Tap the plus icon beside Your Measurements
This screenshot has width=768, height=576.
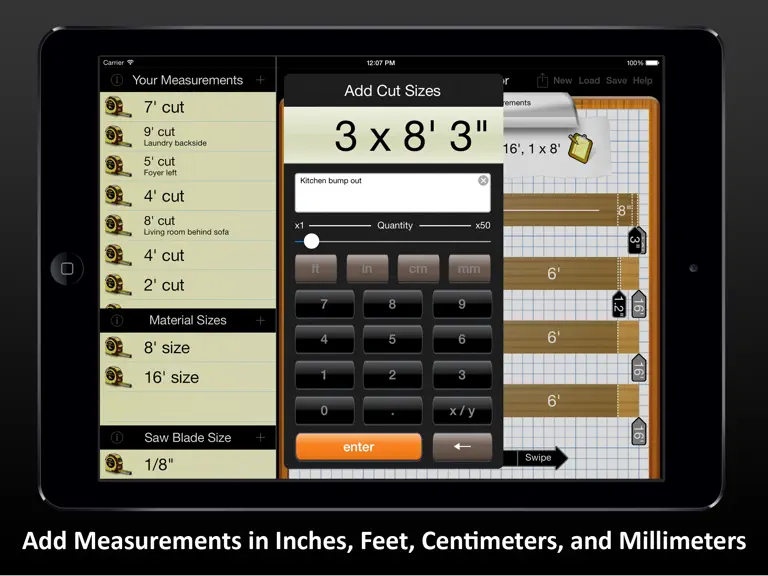[x=260, y=80]
